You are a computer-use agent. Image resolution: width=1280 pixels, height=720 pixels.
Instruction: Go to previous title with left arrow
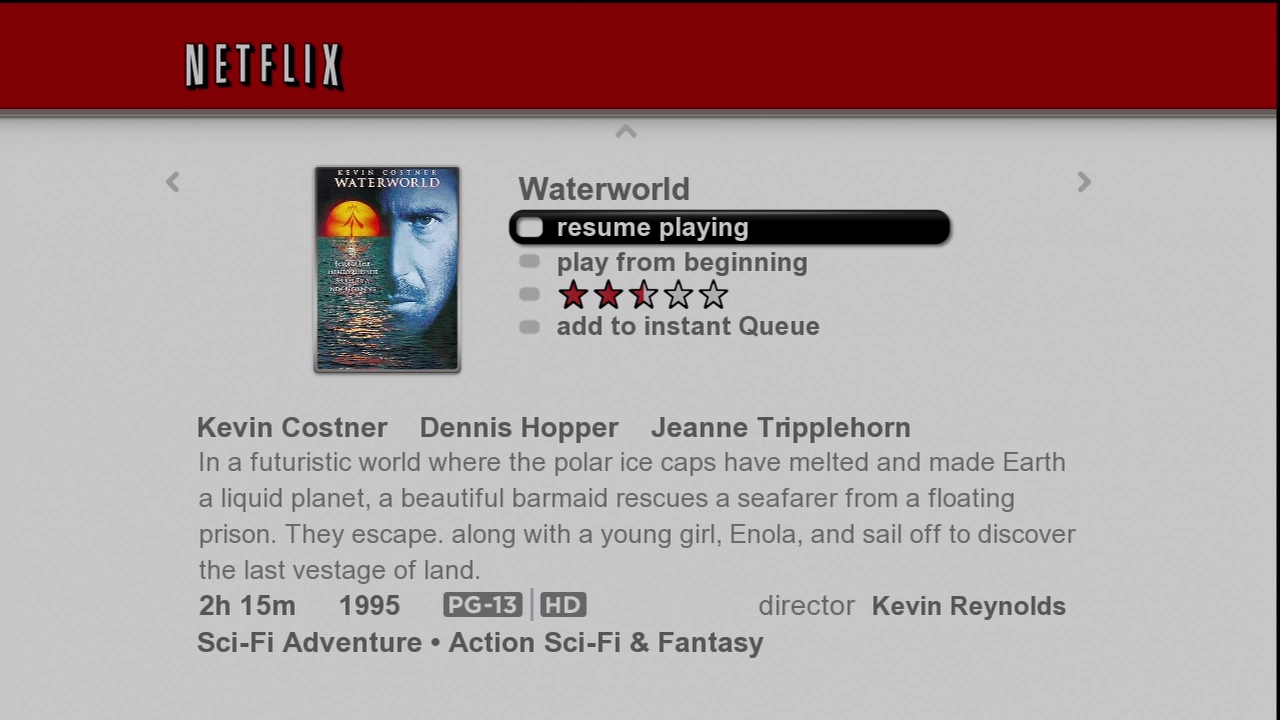coord(173,182)
